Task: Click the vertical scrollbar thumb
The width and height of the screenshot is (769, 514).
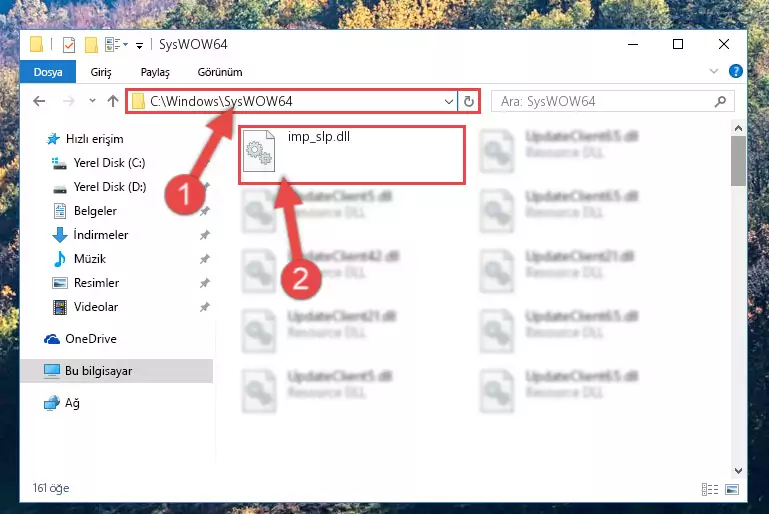Action: click(738, 161)
